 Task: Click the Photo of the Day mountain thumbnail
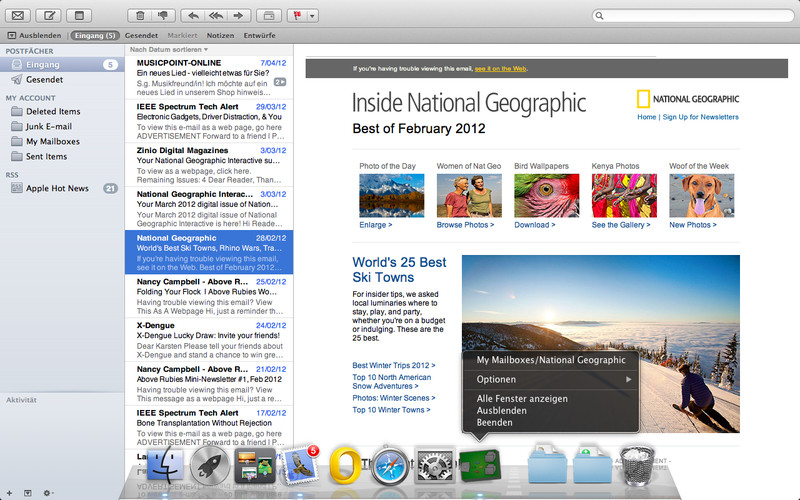point(391,195)
